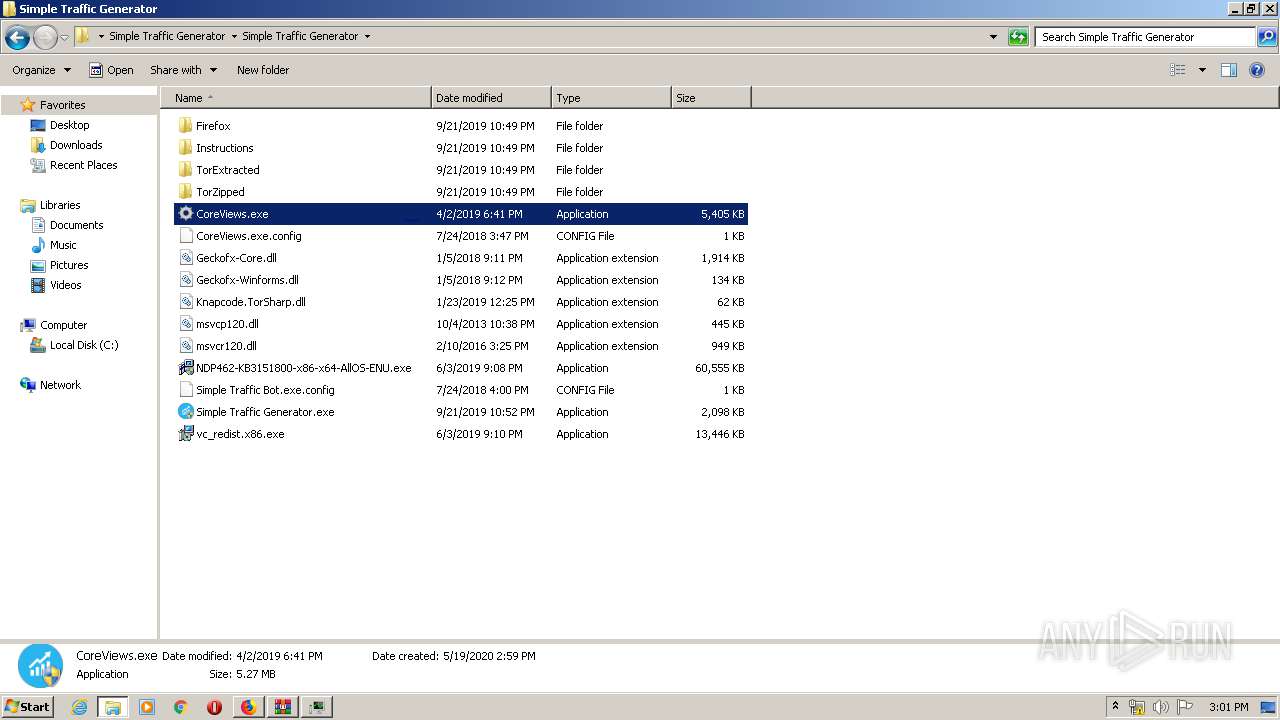Select the msvcp120.dll file
This screenshot has width=1280, height=720.
461,324
